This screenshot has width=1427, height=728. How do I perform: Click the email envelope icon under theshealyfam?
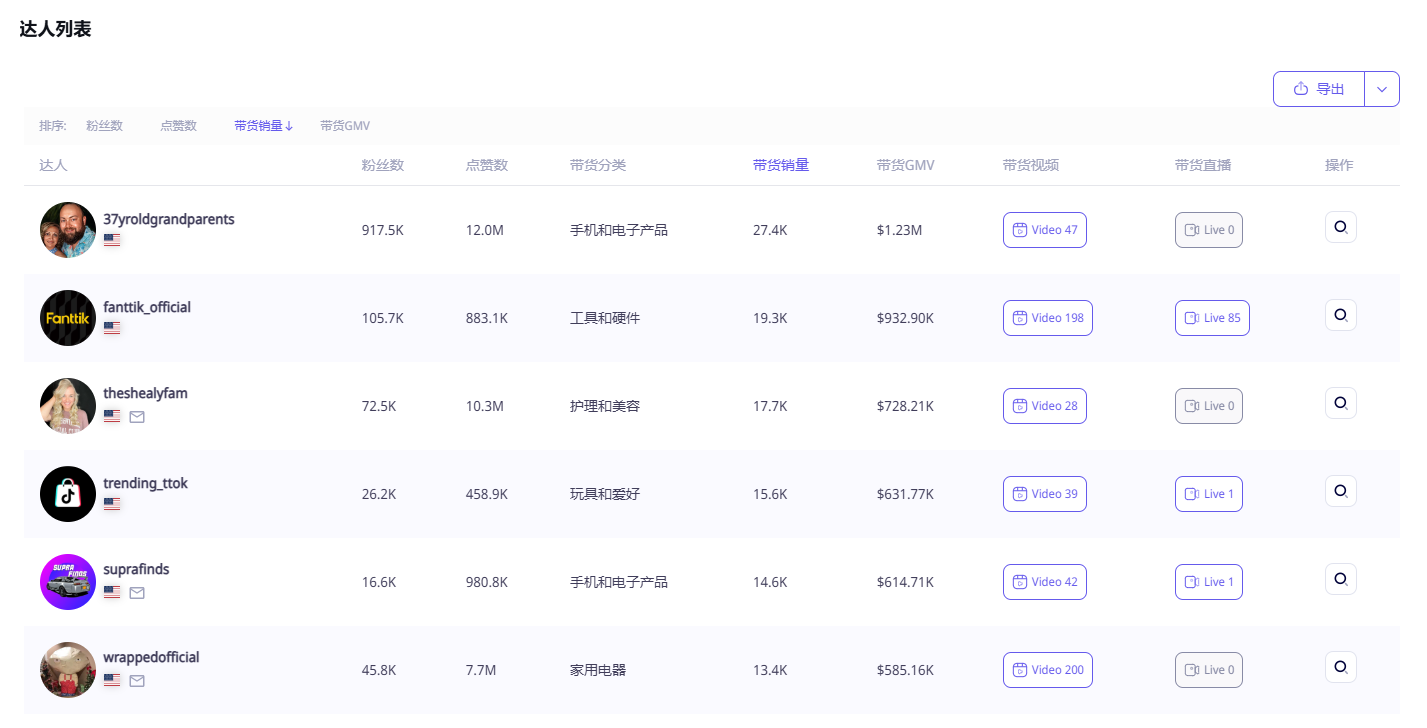(x=137, y=416)
